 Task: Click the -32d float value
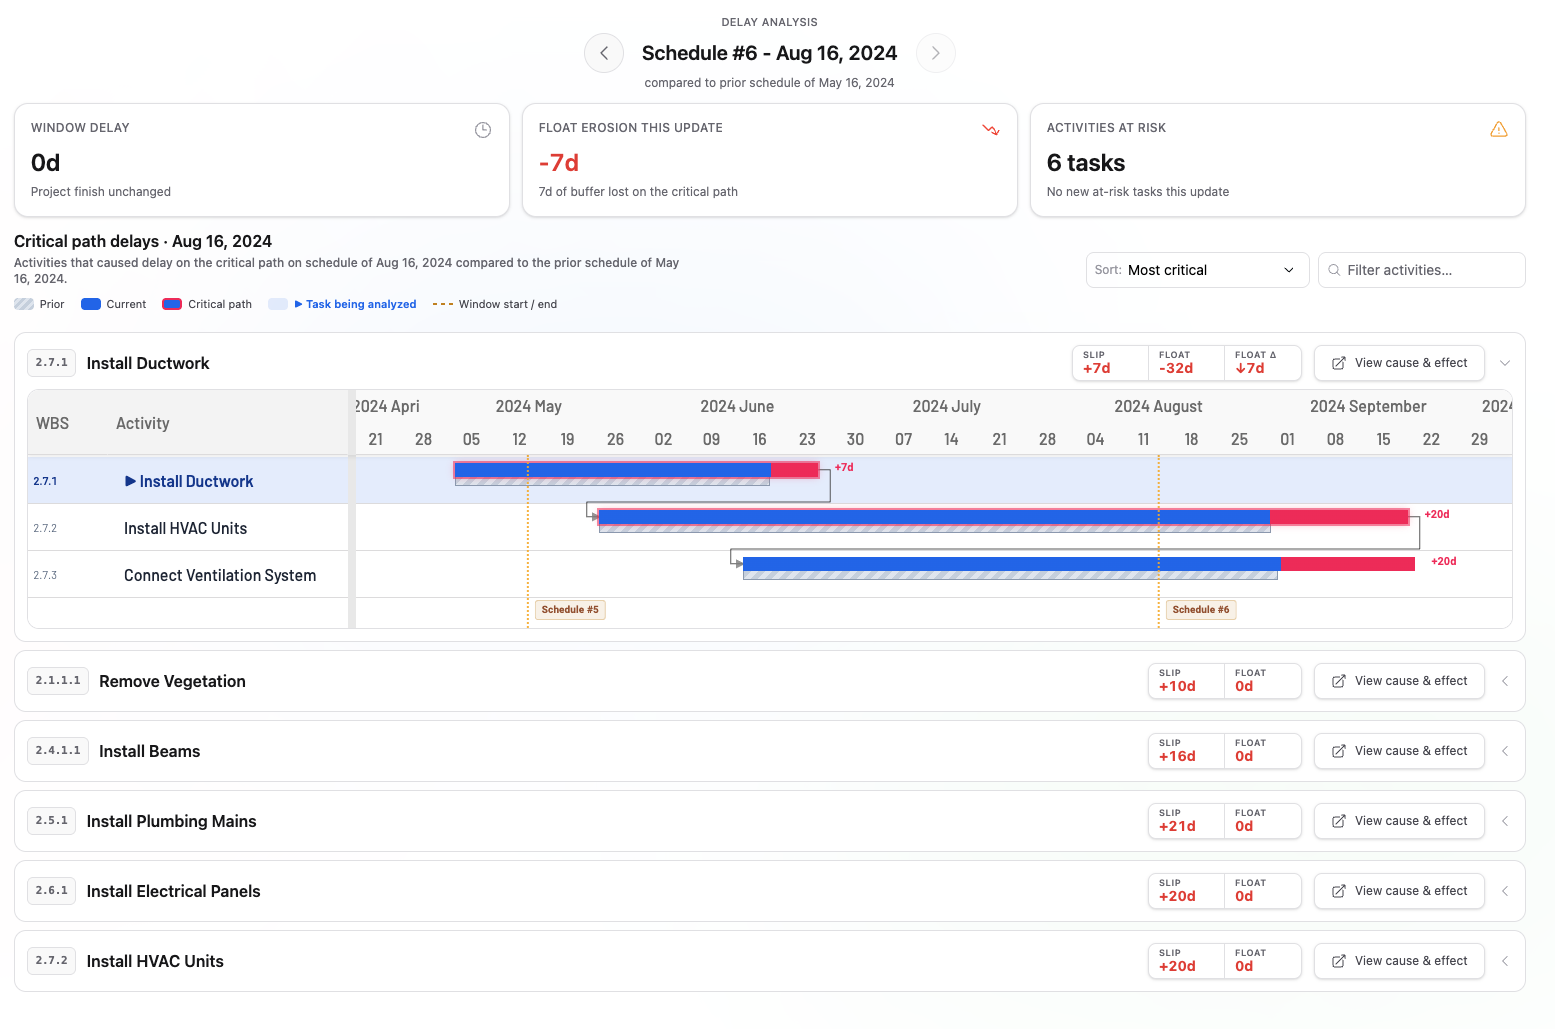coord(1176,368)
